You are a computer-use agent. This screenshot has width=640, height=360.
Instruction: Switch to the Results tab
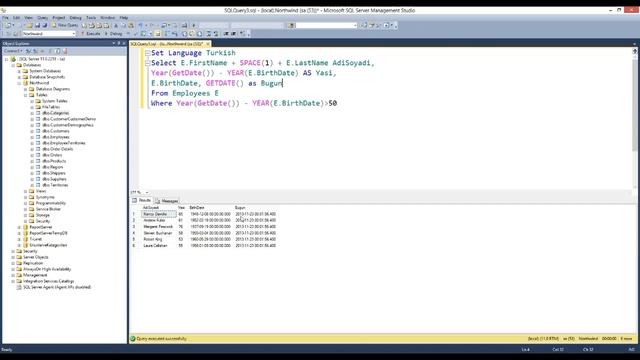pos(142,200)
